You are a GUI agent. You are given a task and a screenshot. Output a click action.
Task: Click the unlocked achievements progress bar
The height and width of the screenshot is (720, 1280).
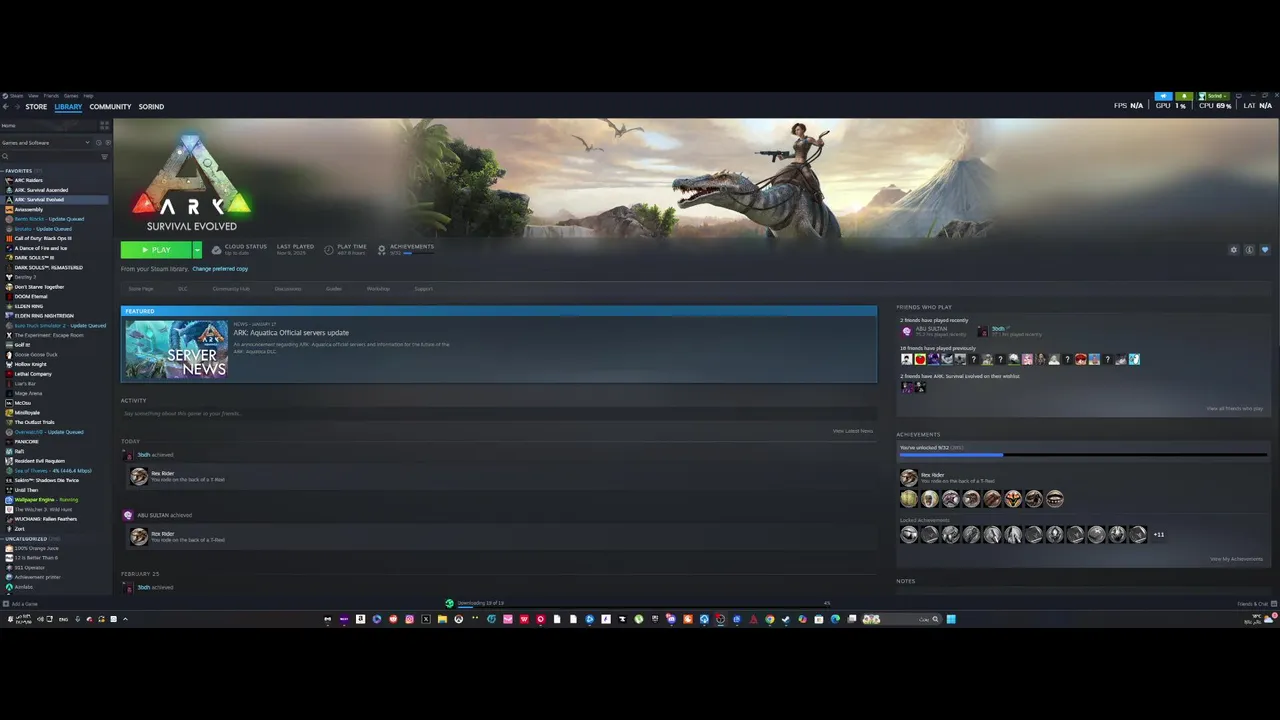pos(1083,455)
